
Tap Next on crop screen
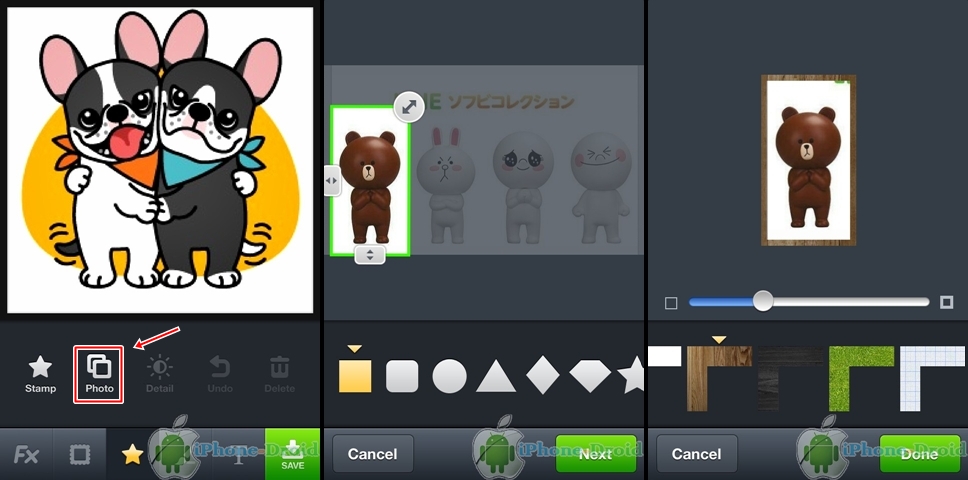pyautogui.click(x=596, y=454)
